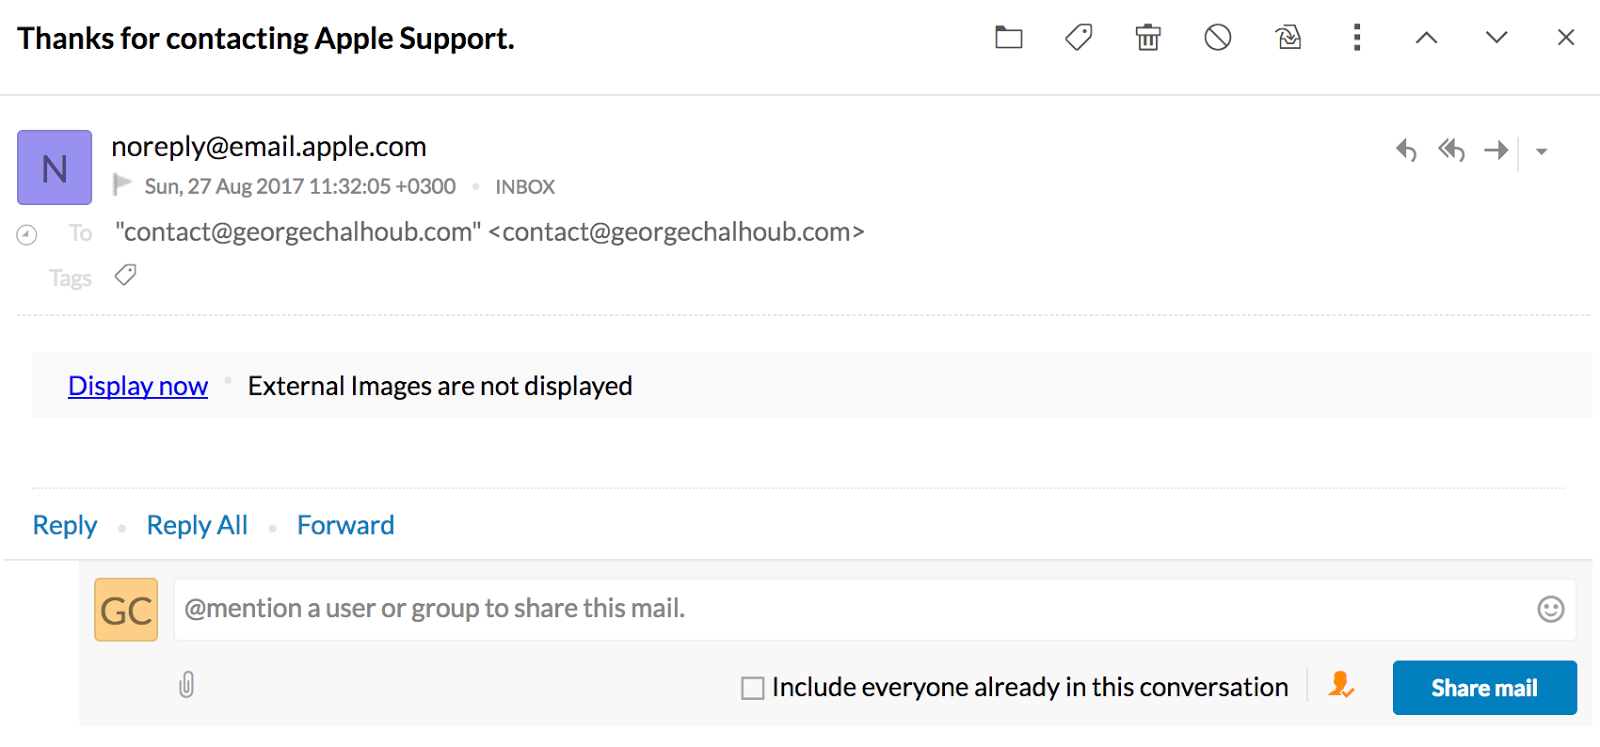
Task: Click the Reply All text link
Action: [197, 525]
